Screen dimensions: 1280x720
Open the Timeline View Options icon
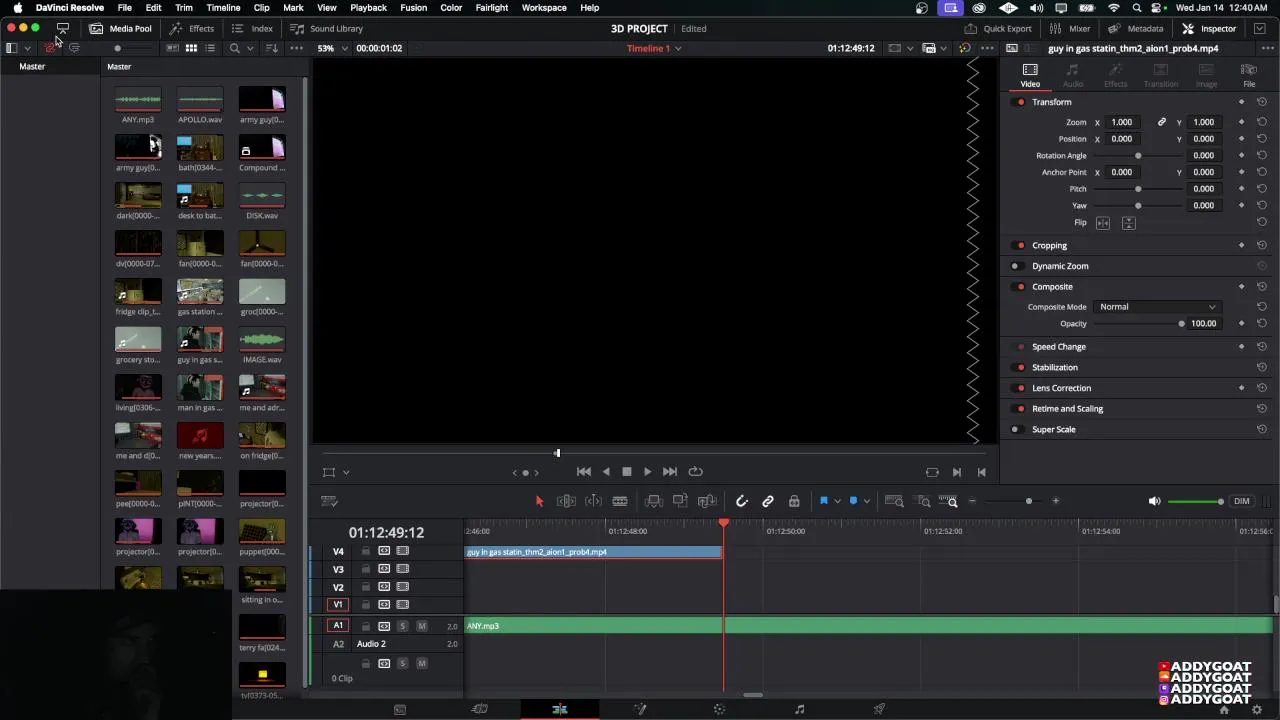pyautogui.click(x=329, y=501)
